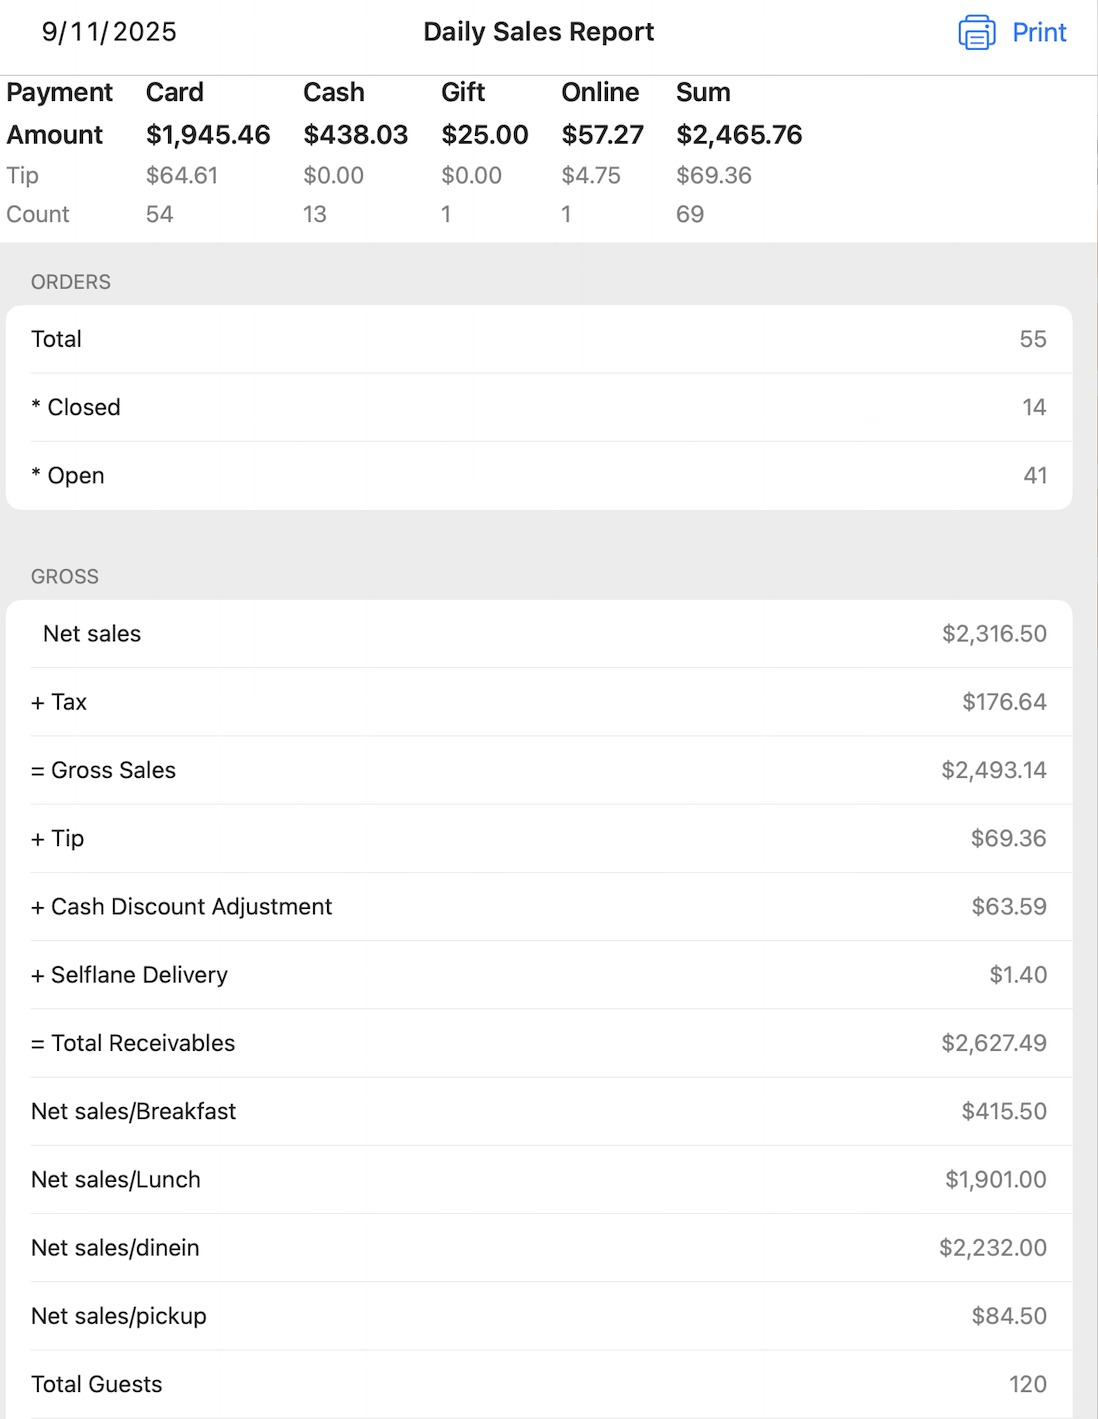Select the Open orders row
Image resolution: width=1098 pixels, height=1419 pixels.
(539, 476)
